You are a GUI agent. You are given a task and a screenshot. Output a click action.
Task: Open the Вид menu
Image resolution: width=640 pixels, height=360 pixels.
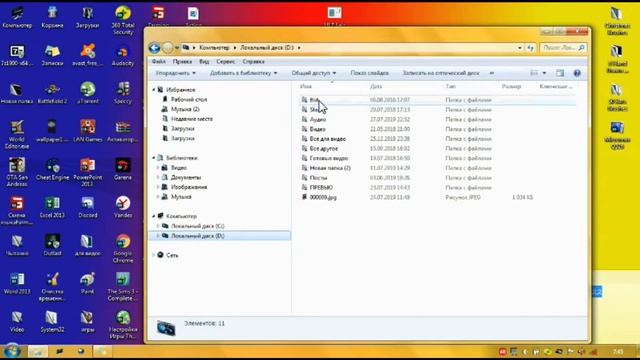point(204,62)
